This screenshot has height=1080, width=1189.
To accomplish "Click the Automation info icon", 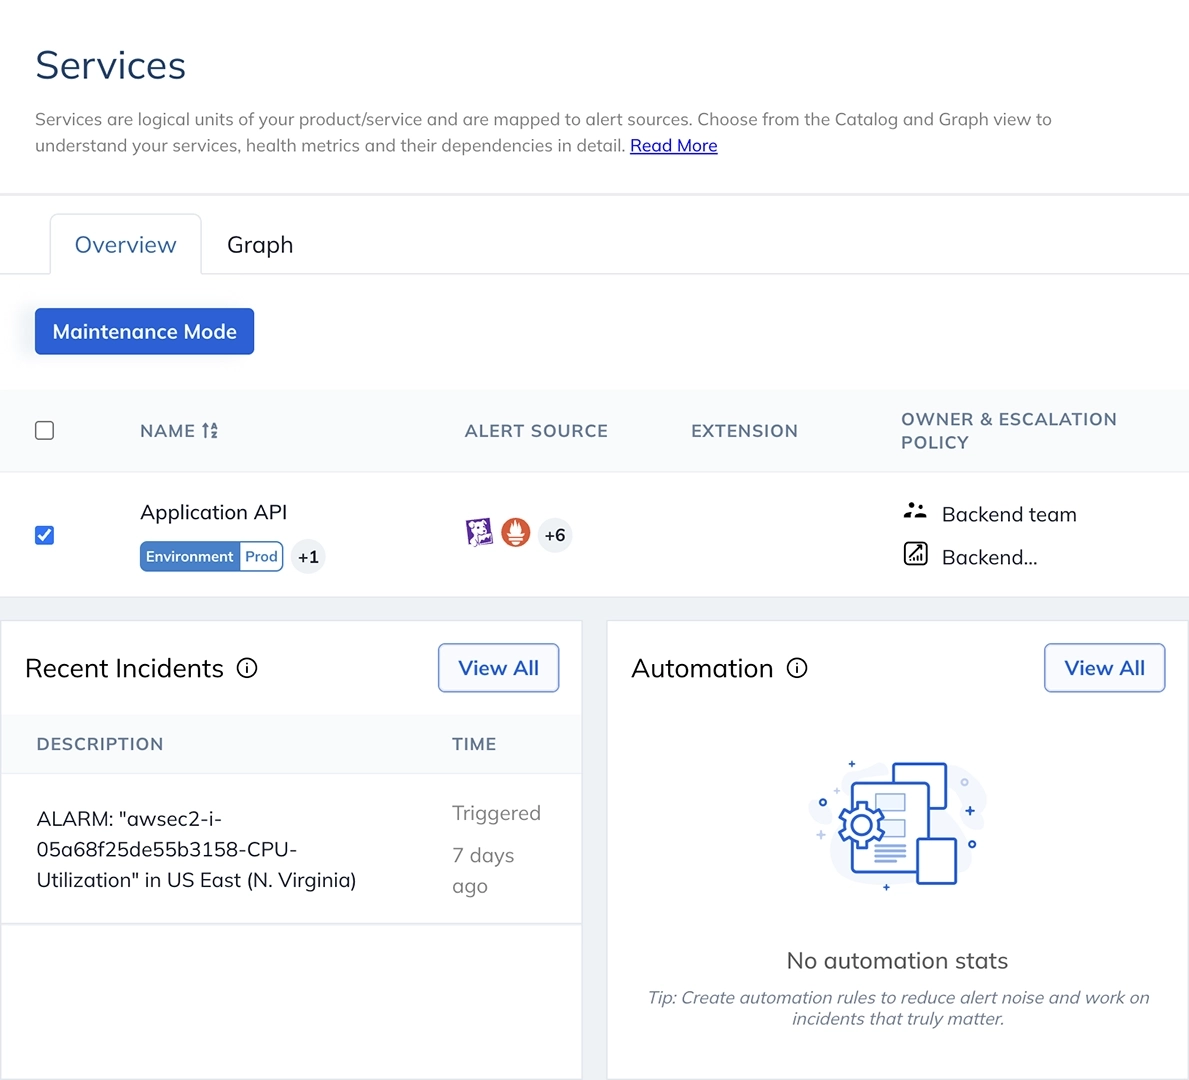I will (797, 668).
